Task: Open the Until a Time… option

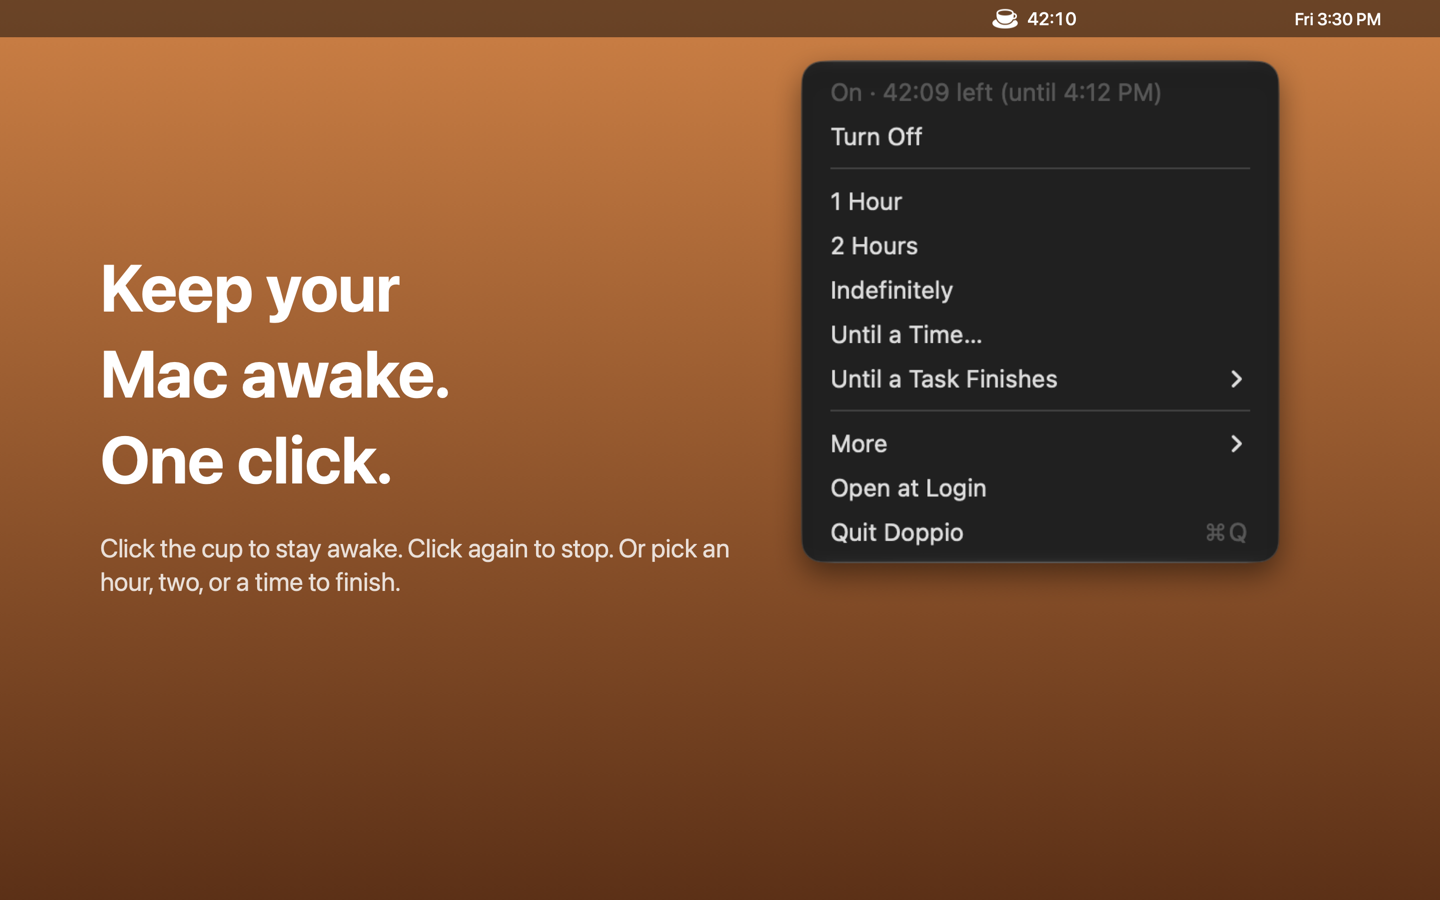Action: coord(1040,335)
